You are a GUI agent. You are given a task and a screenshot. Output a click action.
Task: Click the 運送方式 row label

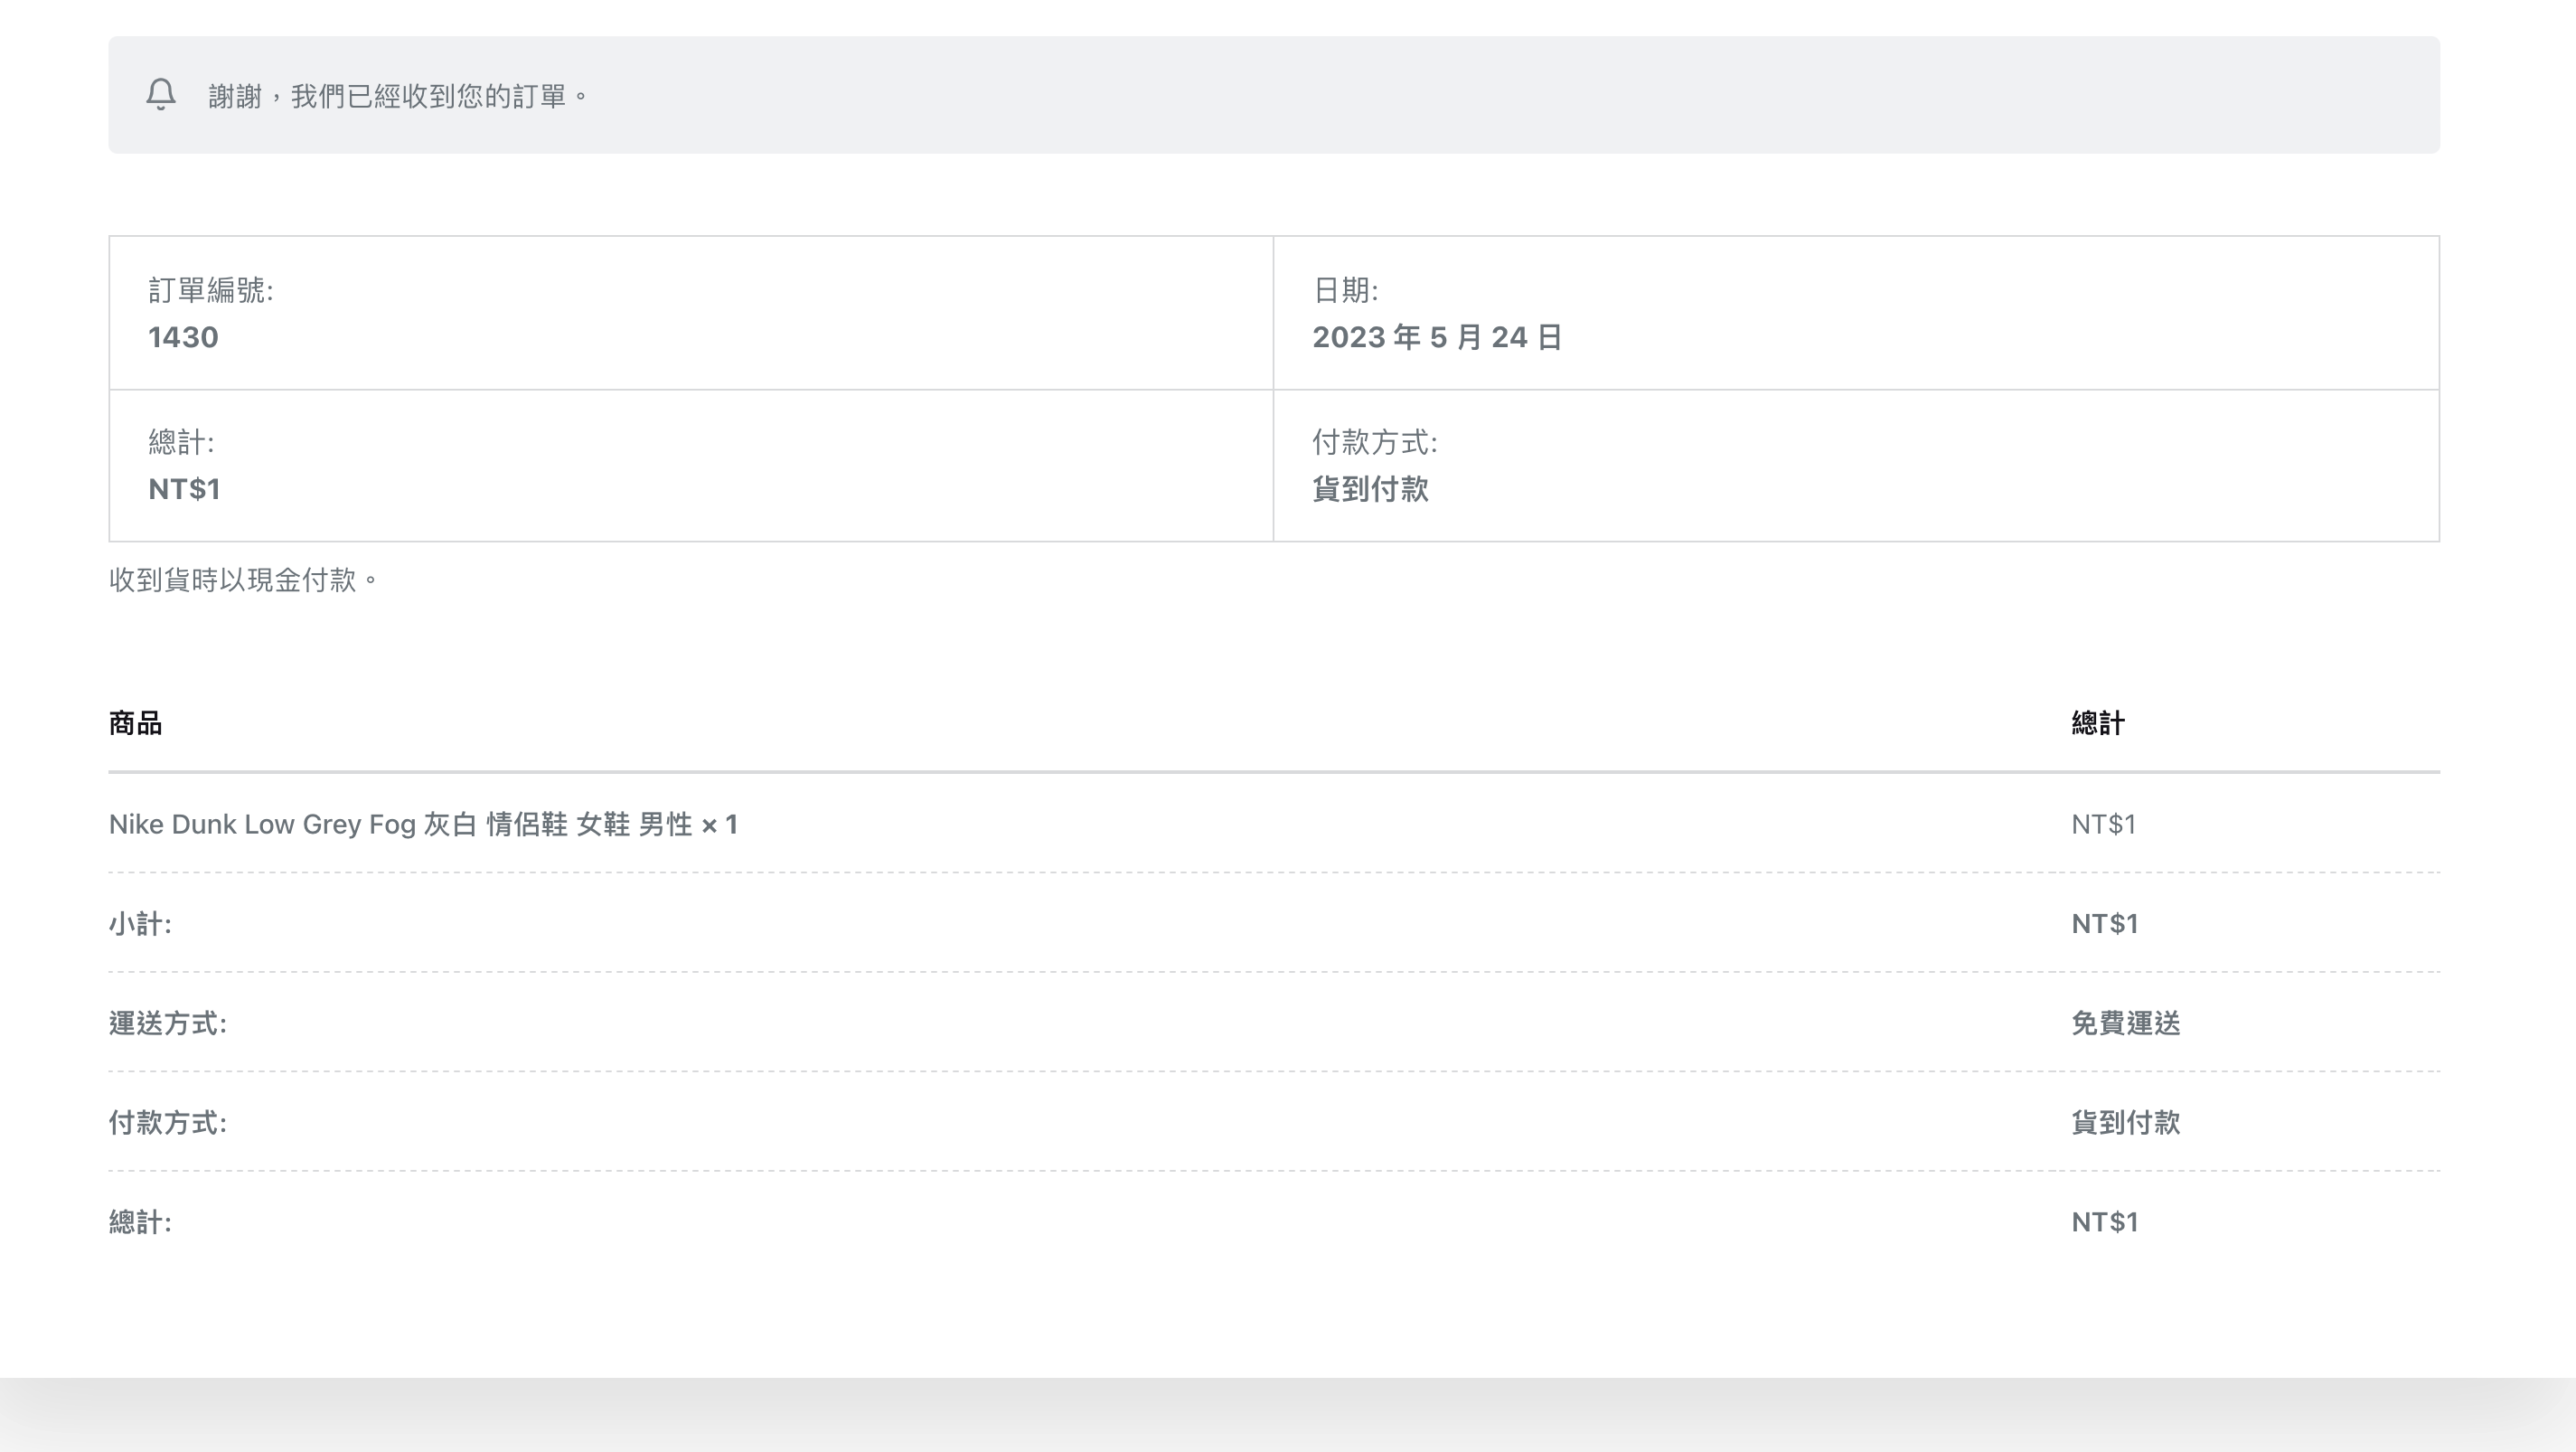coord(168,1023)
